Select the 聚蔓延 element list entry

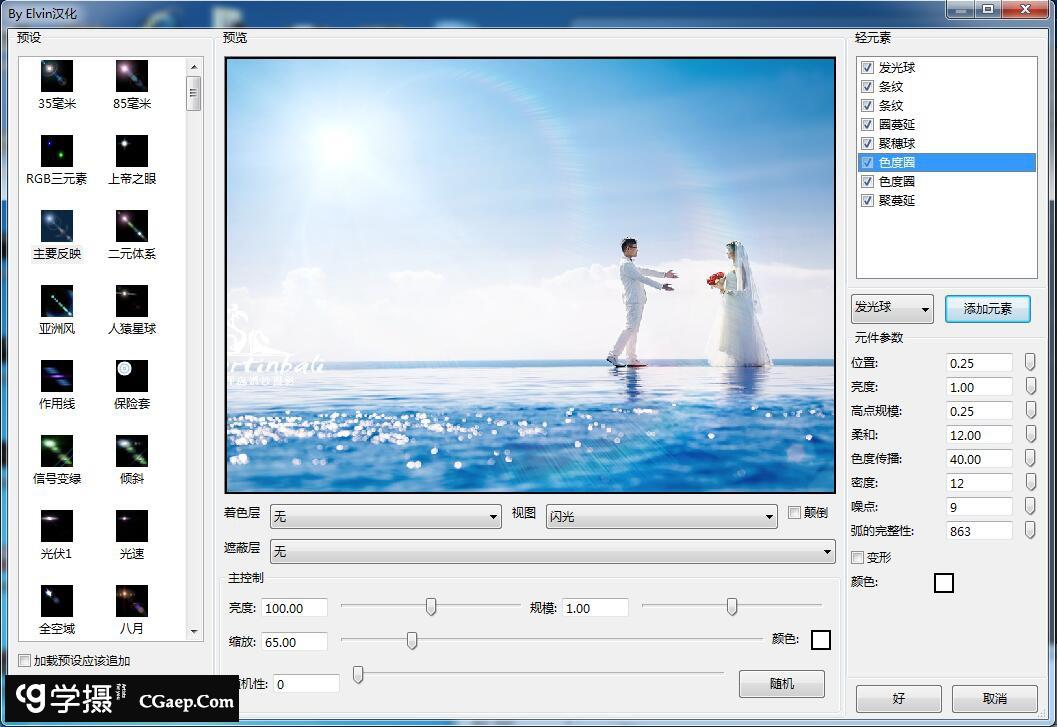pos(897,201)
